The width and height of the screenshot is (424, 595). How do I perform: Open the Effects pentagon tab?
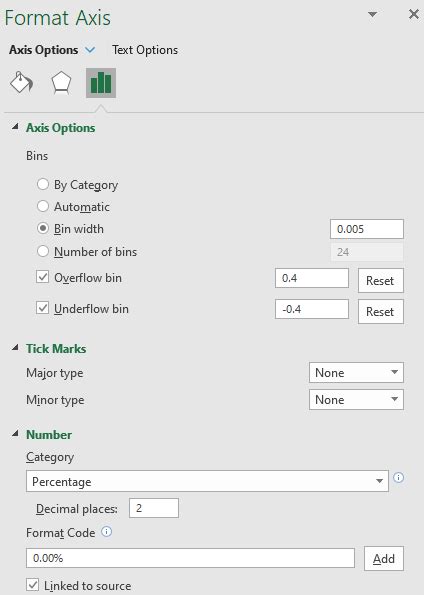click(61, 82)
